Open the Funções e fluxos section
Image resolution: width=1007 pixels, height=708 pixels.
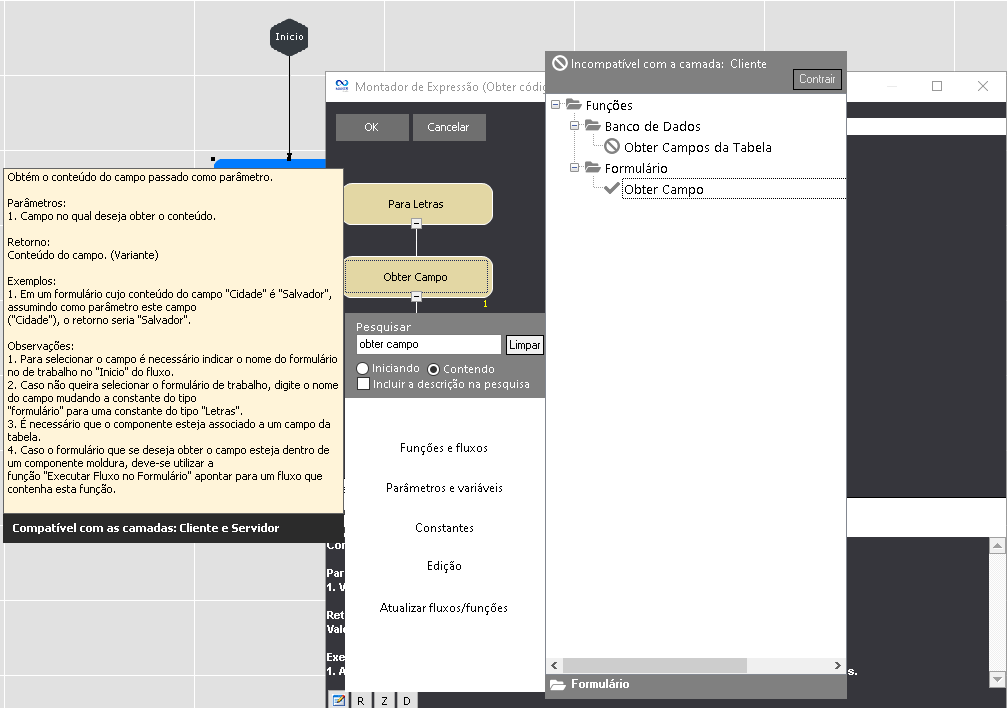(x=444, y=448)
